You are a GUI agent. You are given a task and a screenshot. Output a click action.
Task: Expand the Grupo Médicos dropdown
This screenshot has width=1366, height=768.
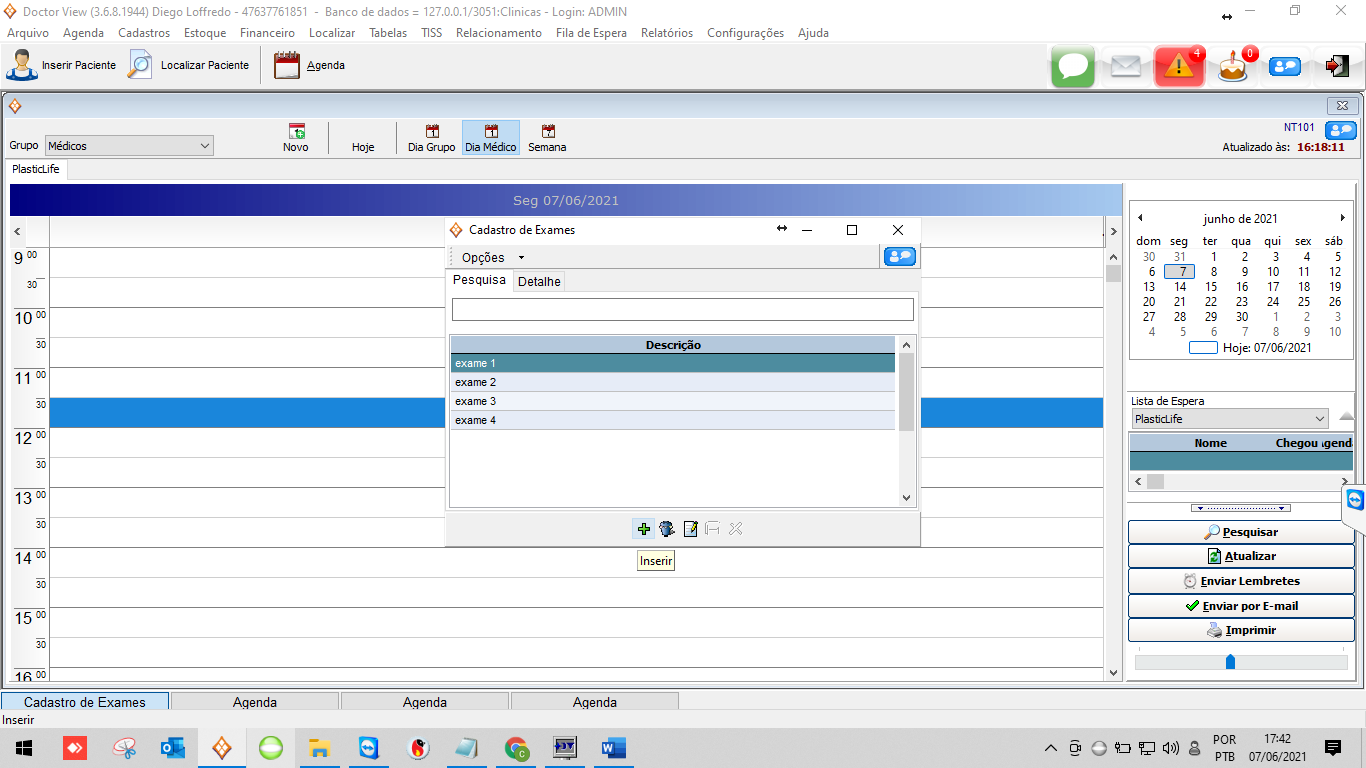point(204,146)
